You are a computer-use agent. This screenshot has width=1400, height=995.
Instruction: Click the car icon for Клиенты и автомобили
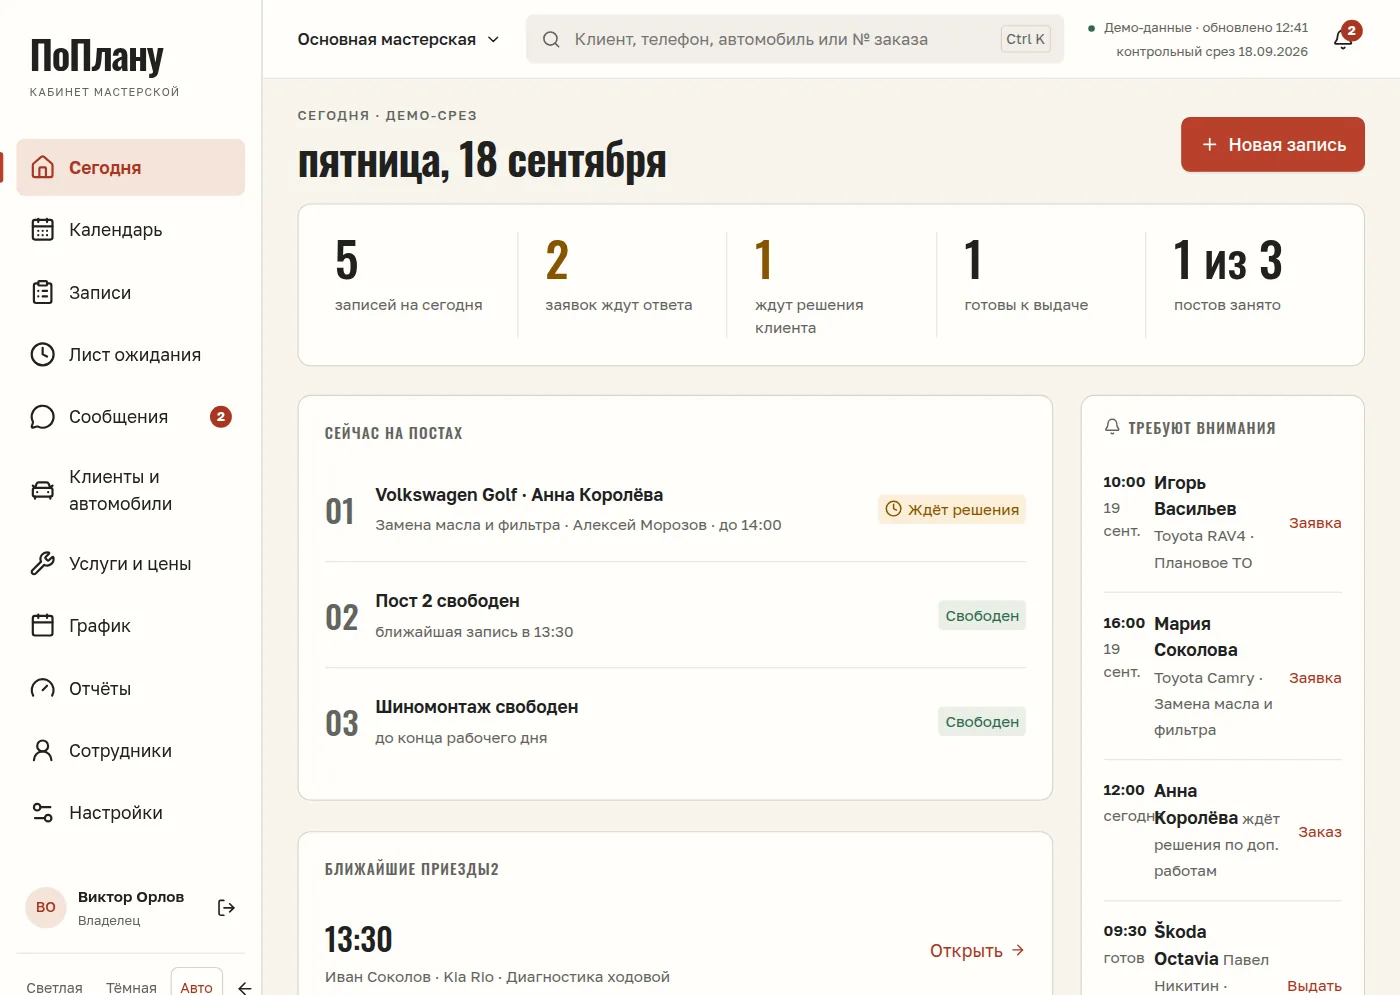click(x=42, y=490)
